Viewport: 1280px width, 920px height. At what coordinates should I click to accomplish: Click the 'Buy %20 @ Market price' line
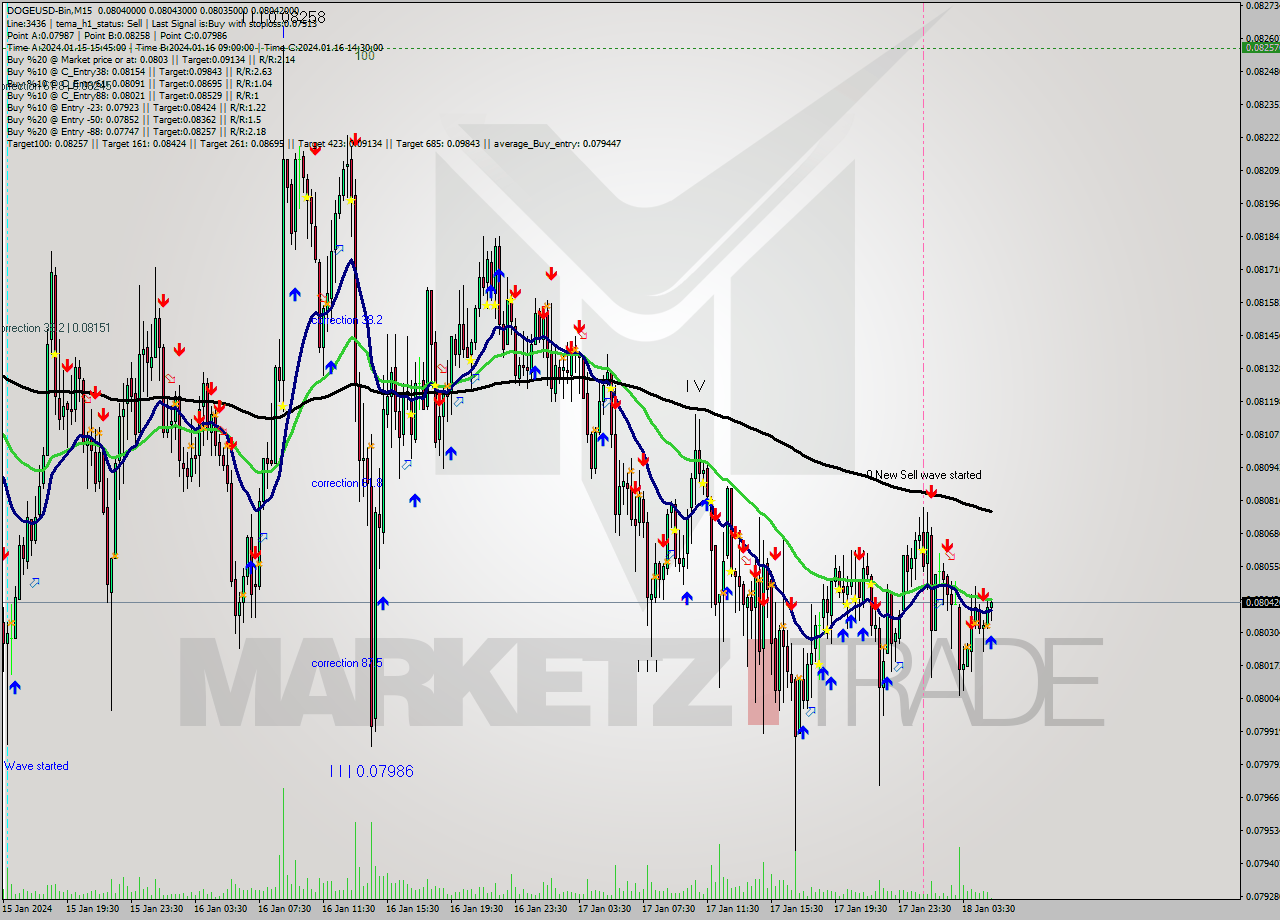click(151, 59)
